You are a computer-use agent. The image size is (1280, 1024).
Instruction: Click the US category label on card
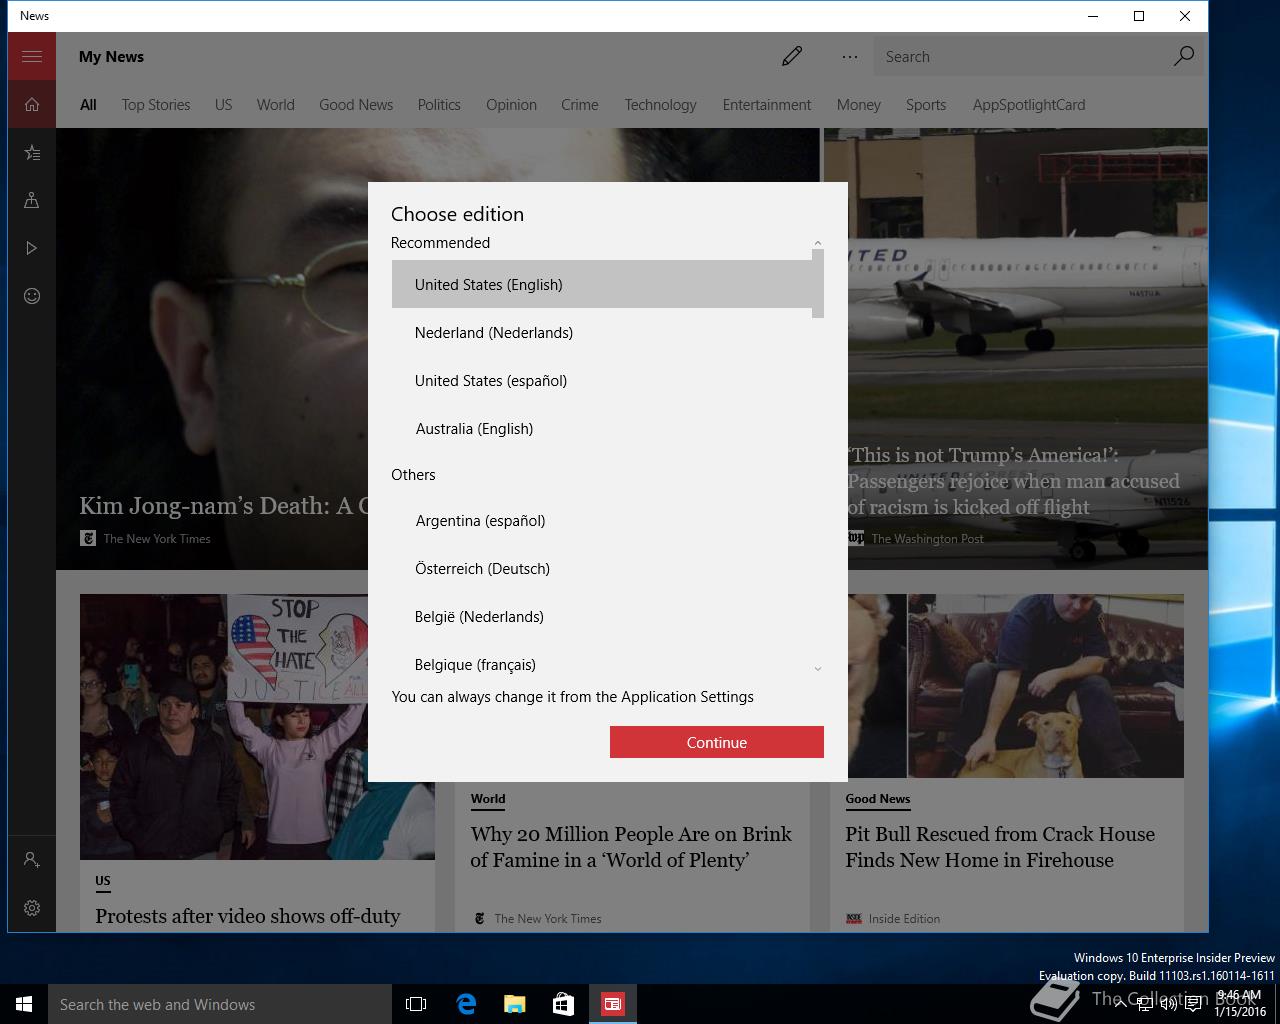point(103,881)
